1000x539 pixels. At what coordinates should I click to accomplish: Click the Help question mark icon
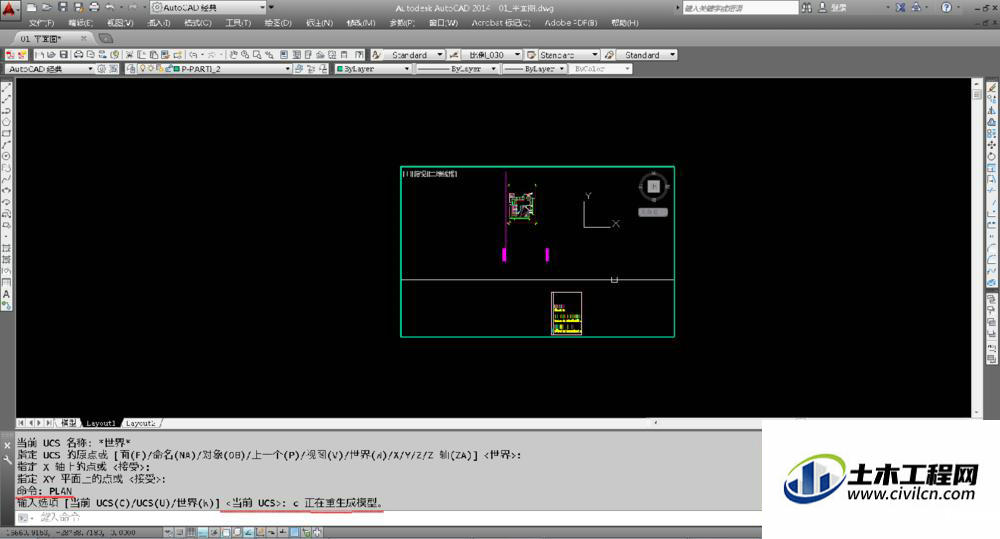(946, 8)
